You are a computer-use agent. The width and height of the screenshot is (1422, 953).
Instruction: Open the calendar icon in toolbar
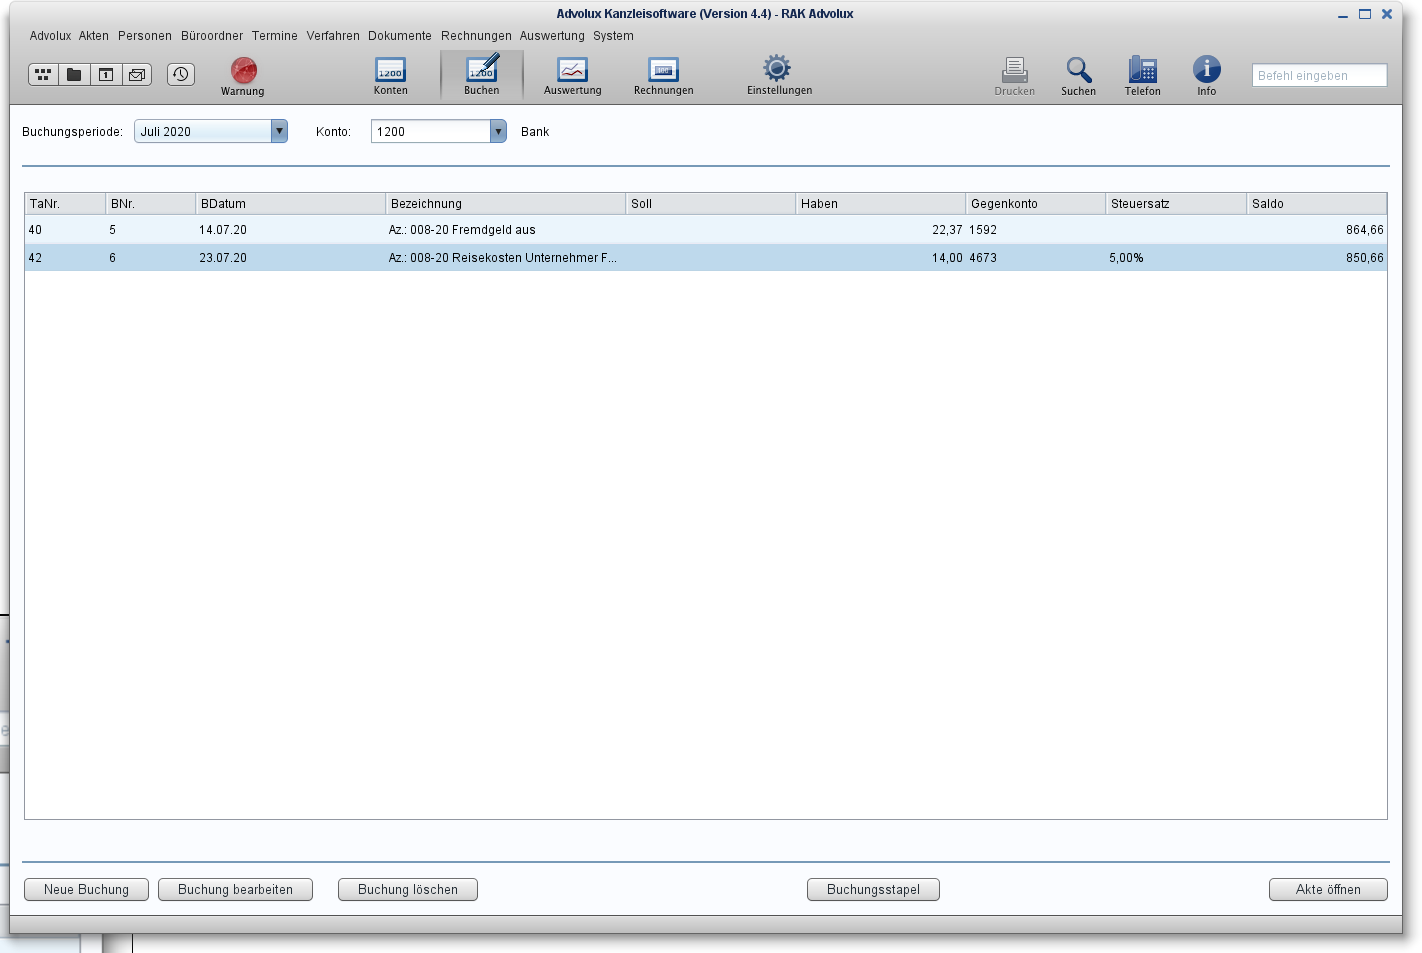coord(106,75)
